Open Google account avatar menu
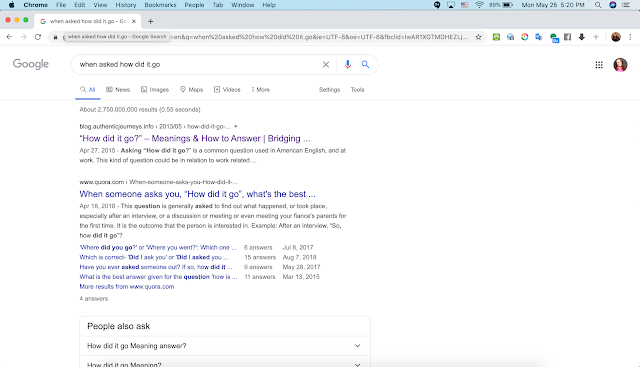This screenshot has width=640, height=367. point(620,65)
